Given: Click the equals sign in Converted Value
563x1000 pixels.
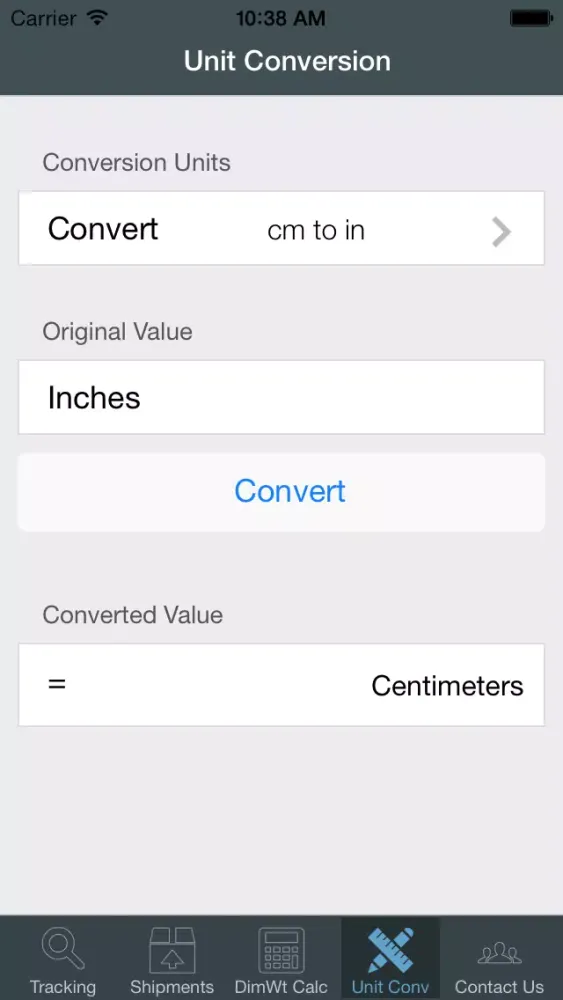Looking at the screenshot, I should [57, 685].
